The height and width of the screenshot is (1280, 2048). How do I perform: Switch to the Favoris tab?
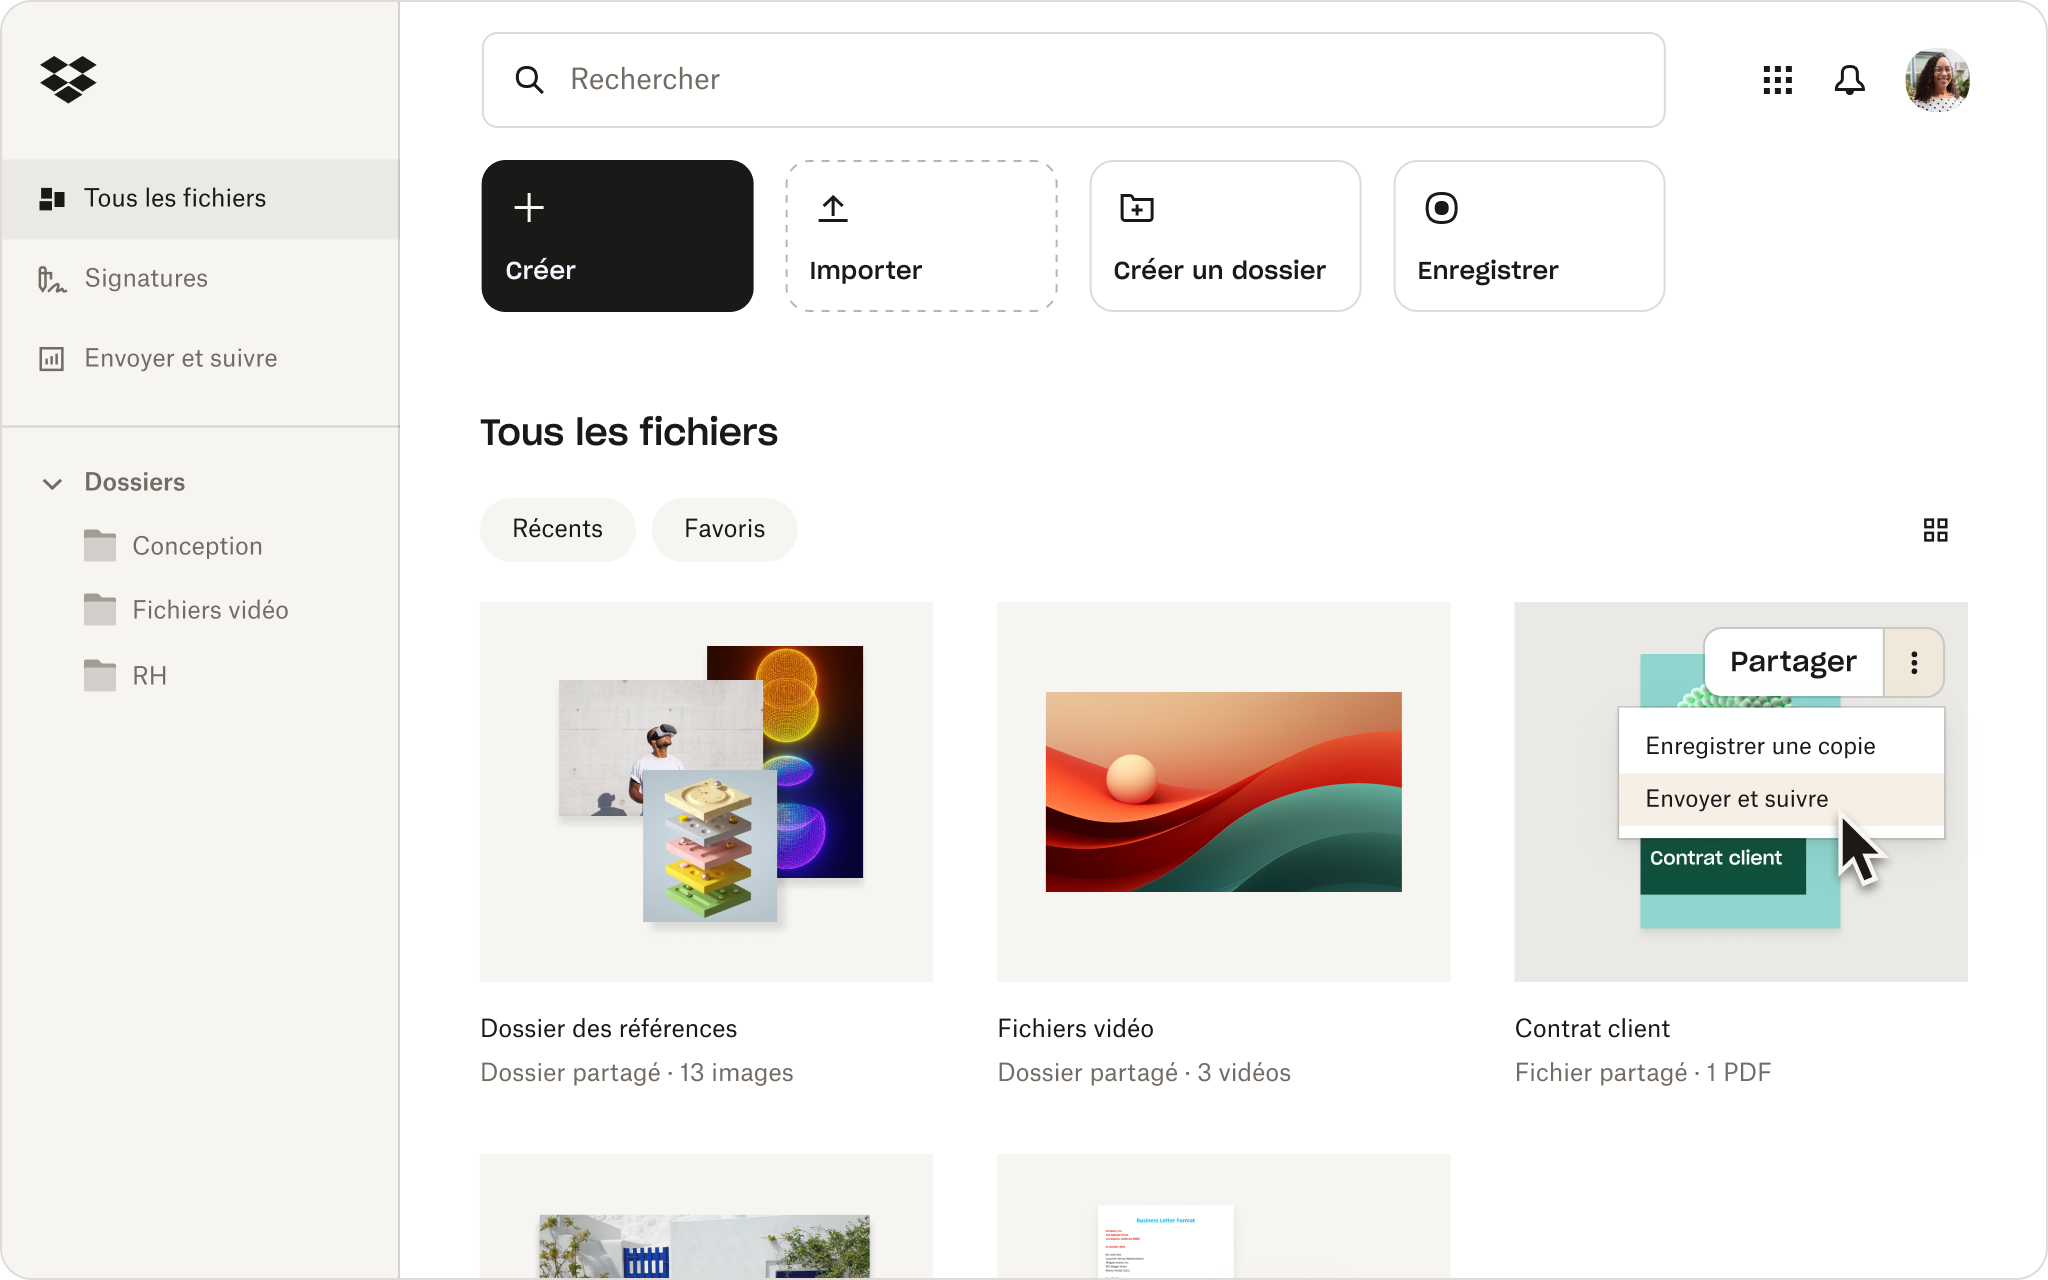click(x=722, y=528)
